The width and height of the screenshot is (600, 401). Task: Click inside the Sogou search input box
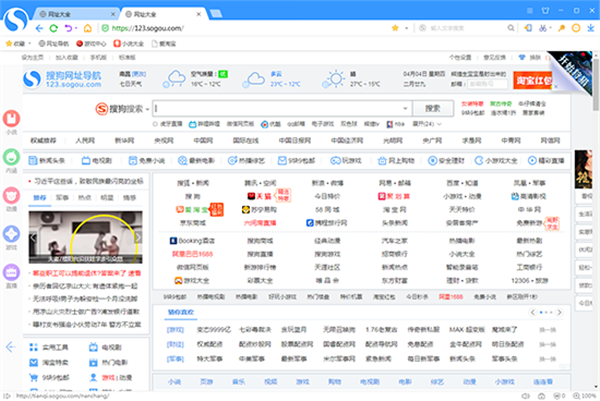(280, 108)
